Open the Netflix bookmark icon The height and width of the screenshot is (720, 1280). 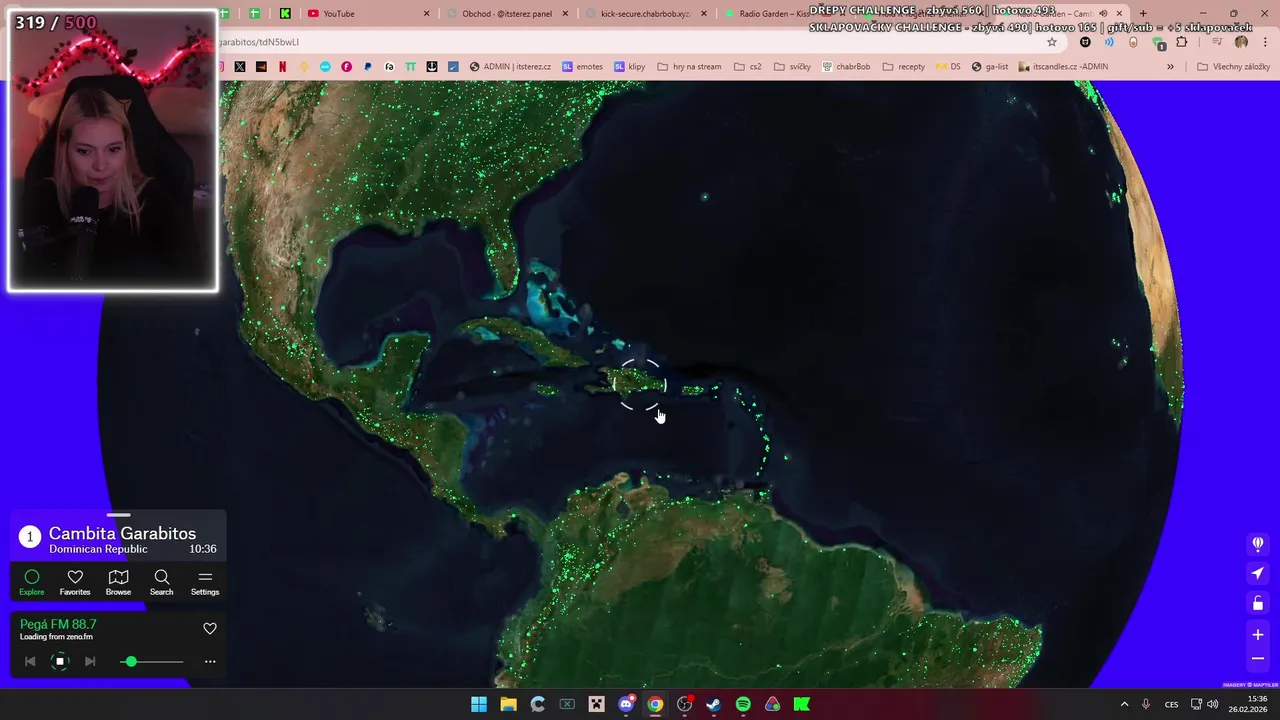[282, 67]
